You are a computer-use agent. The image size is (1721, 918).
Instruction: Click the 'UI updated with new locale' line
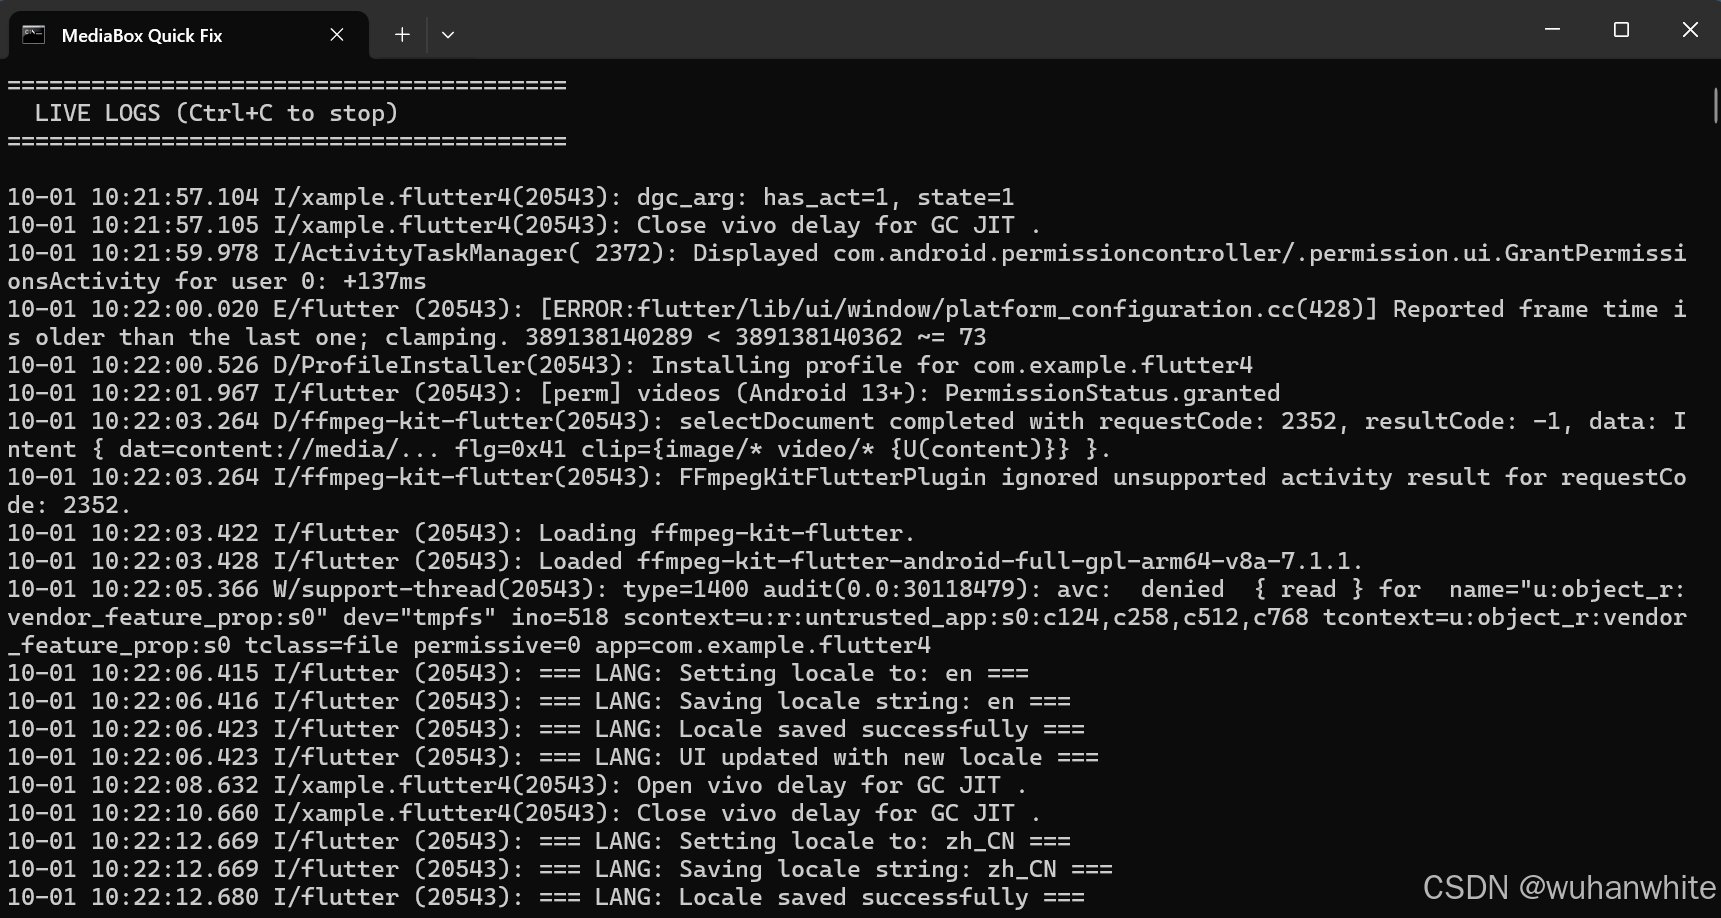pyautogui.click(x=552, y=757)
